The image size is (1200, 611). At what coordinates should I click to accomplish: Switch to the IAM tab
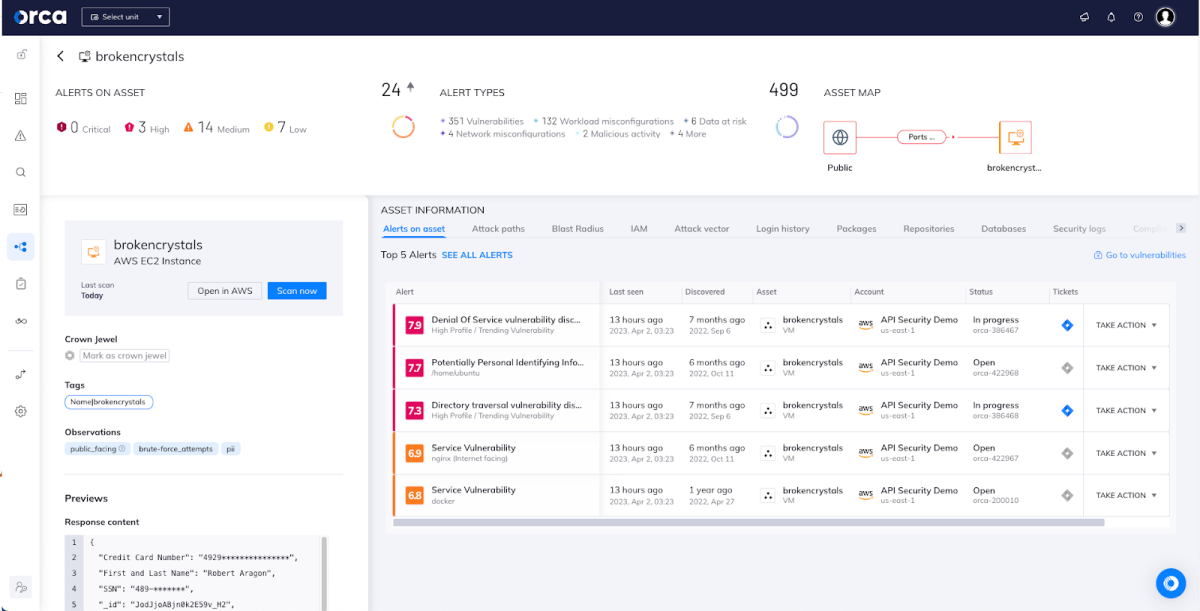pyautogui.click(x=639, y=229)
